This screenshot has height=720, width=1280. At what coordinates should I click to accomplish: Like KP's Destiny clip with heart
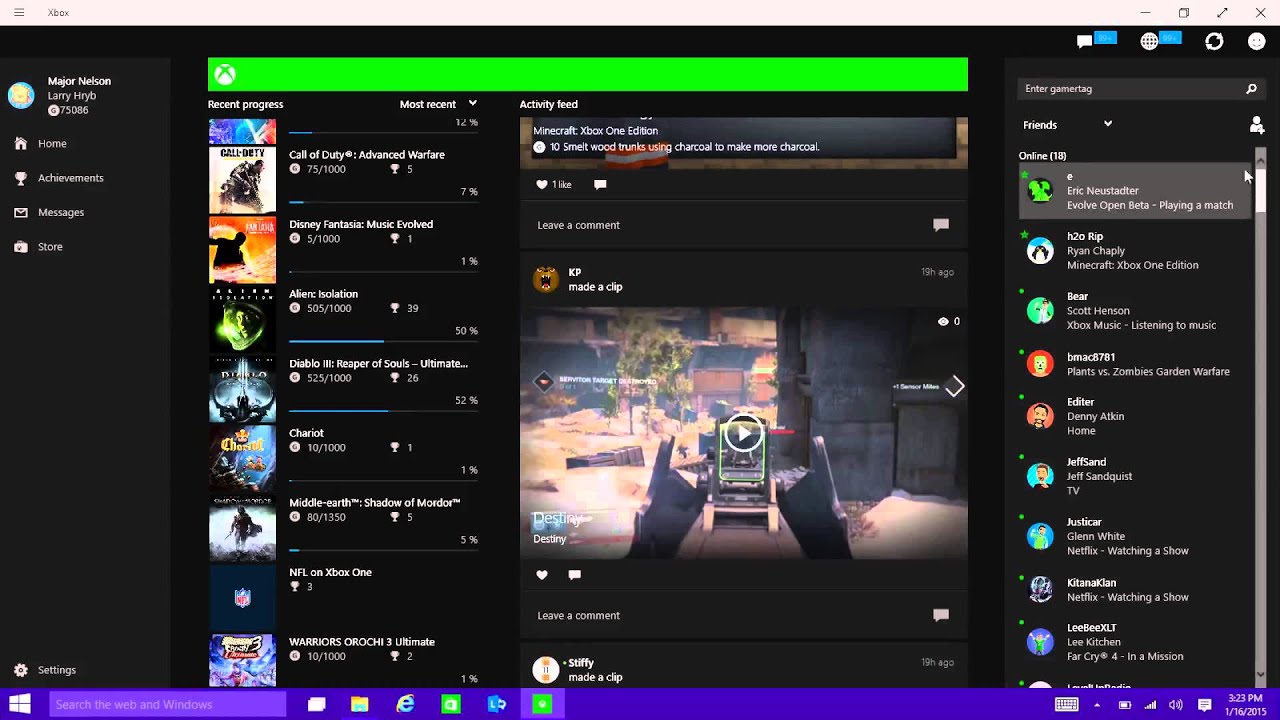(x=542, y=574)
